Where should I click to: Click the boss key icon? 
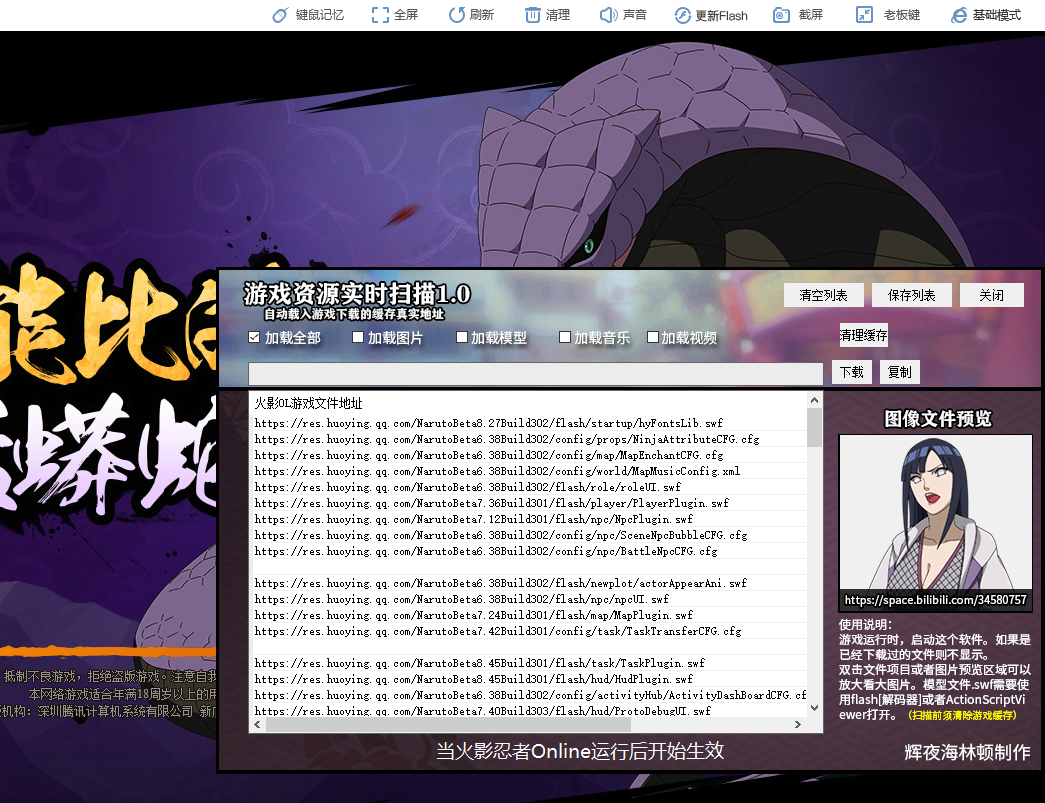(864, 15)
